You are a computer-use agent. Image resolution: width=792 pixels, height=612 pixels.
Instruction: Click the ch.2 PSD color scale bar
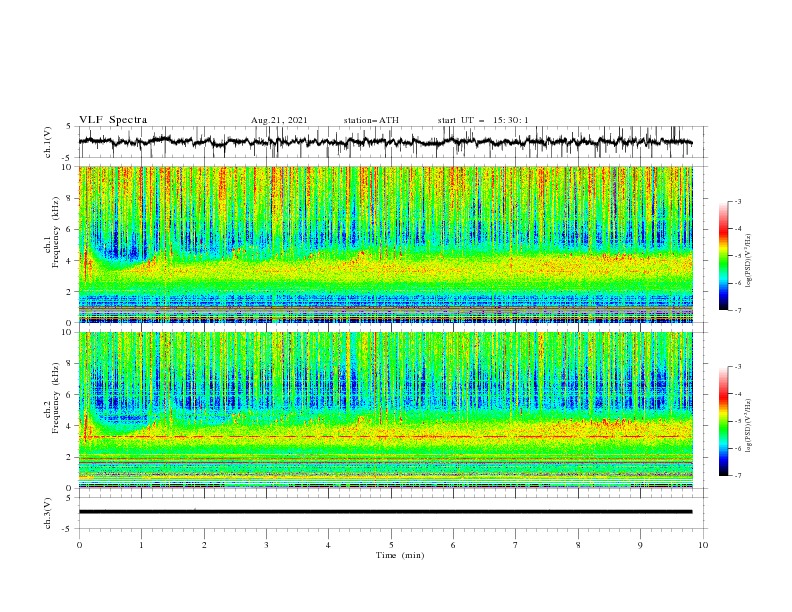pyautogui.click(x=723, y=421)
